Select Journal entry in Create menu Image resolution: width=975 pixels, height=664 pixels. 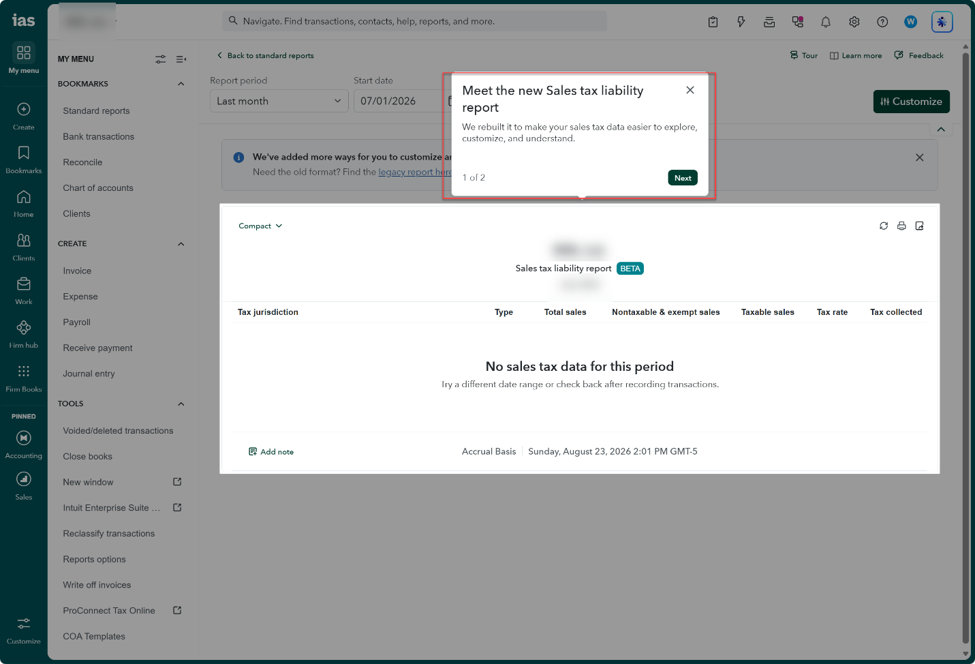point(89,374)
